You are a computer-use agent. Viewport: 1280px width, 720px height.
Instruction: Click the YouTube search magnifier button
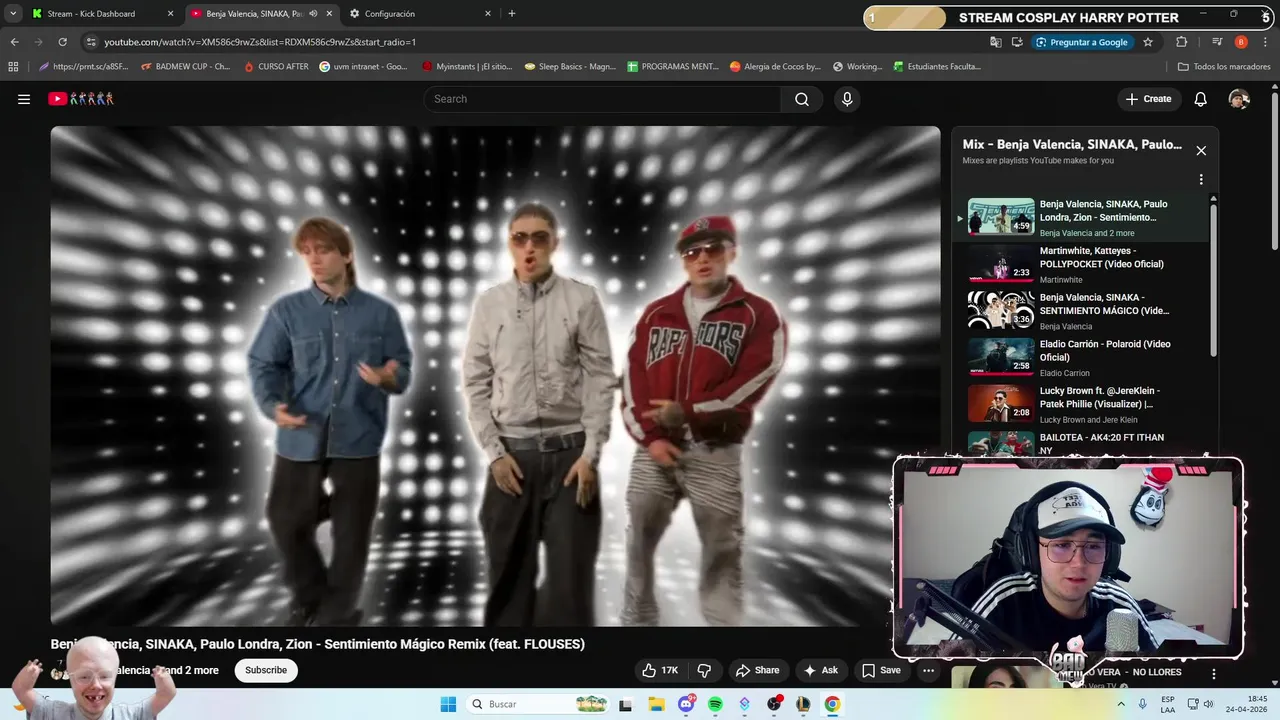802,99
